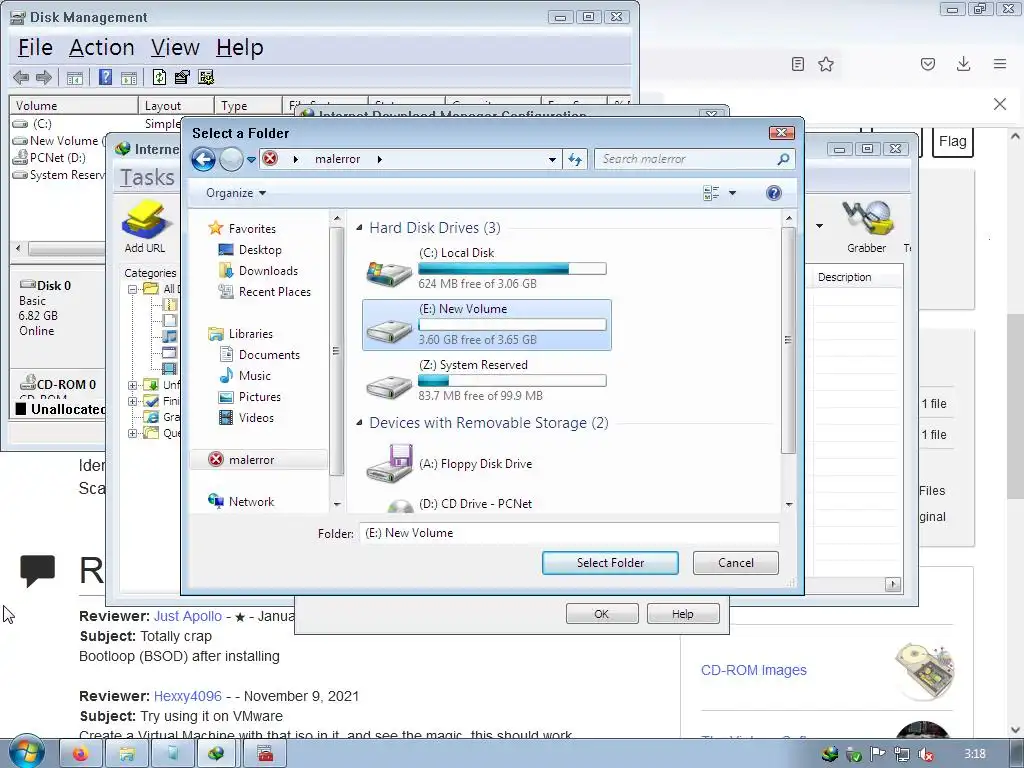Click the (Z:) System Reserved usage bar
Screen dimensions: 1024x768
tap(512, 381)
